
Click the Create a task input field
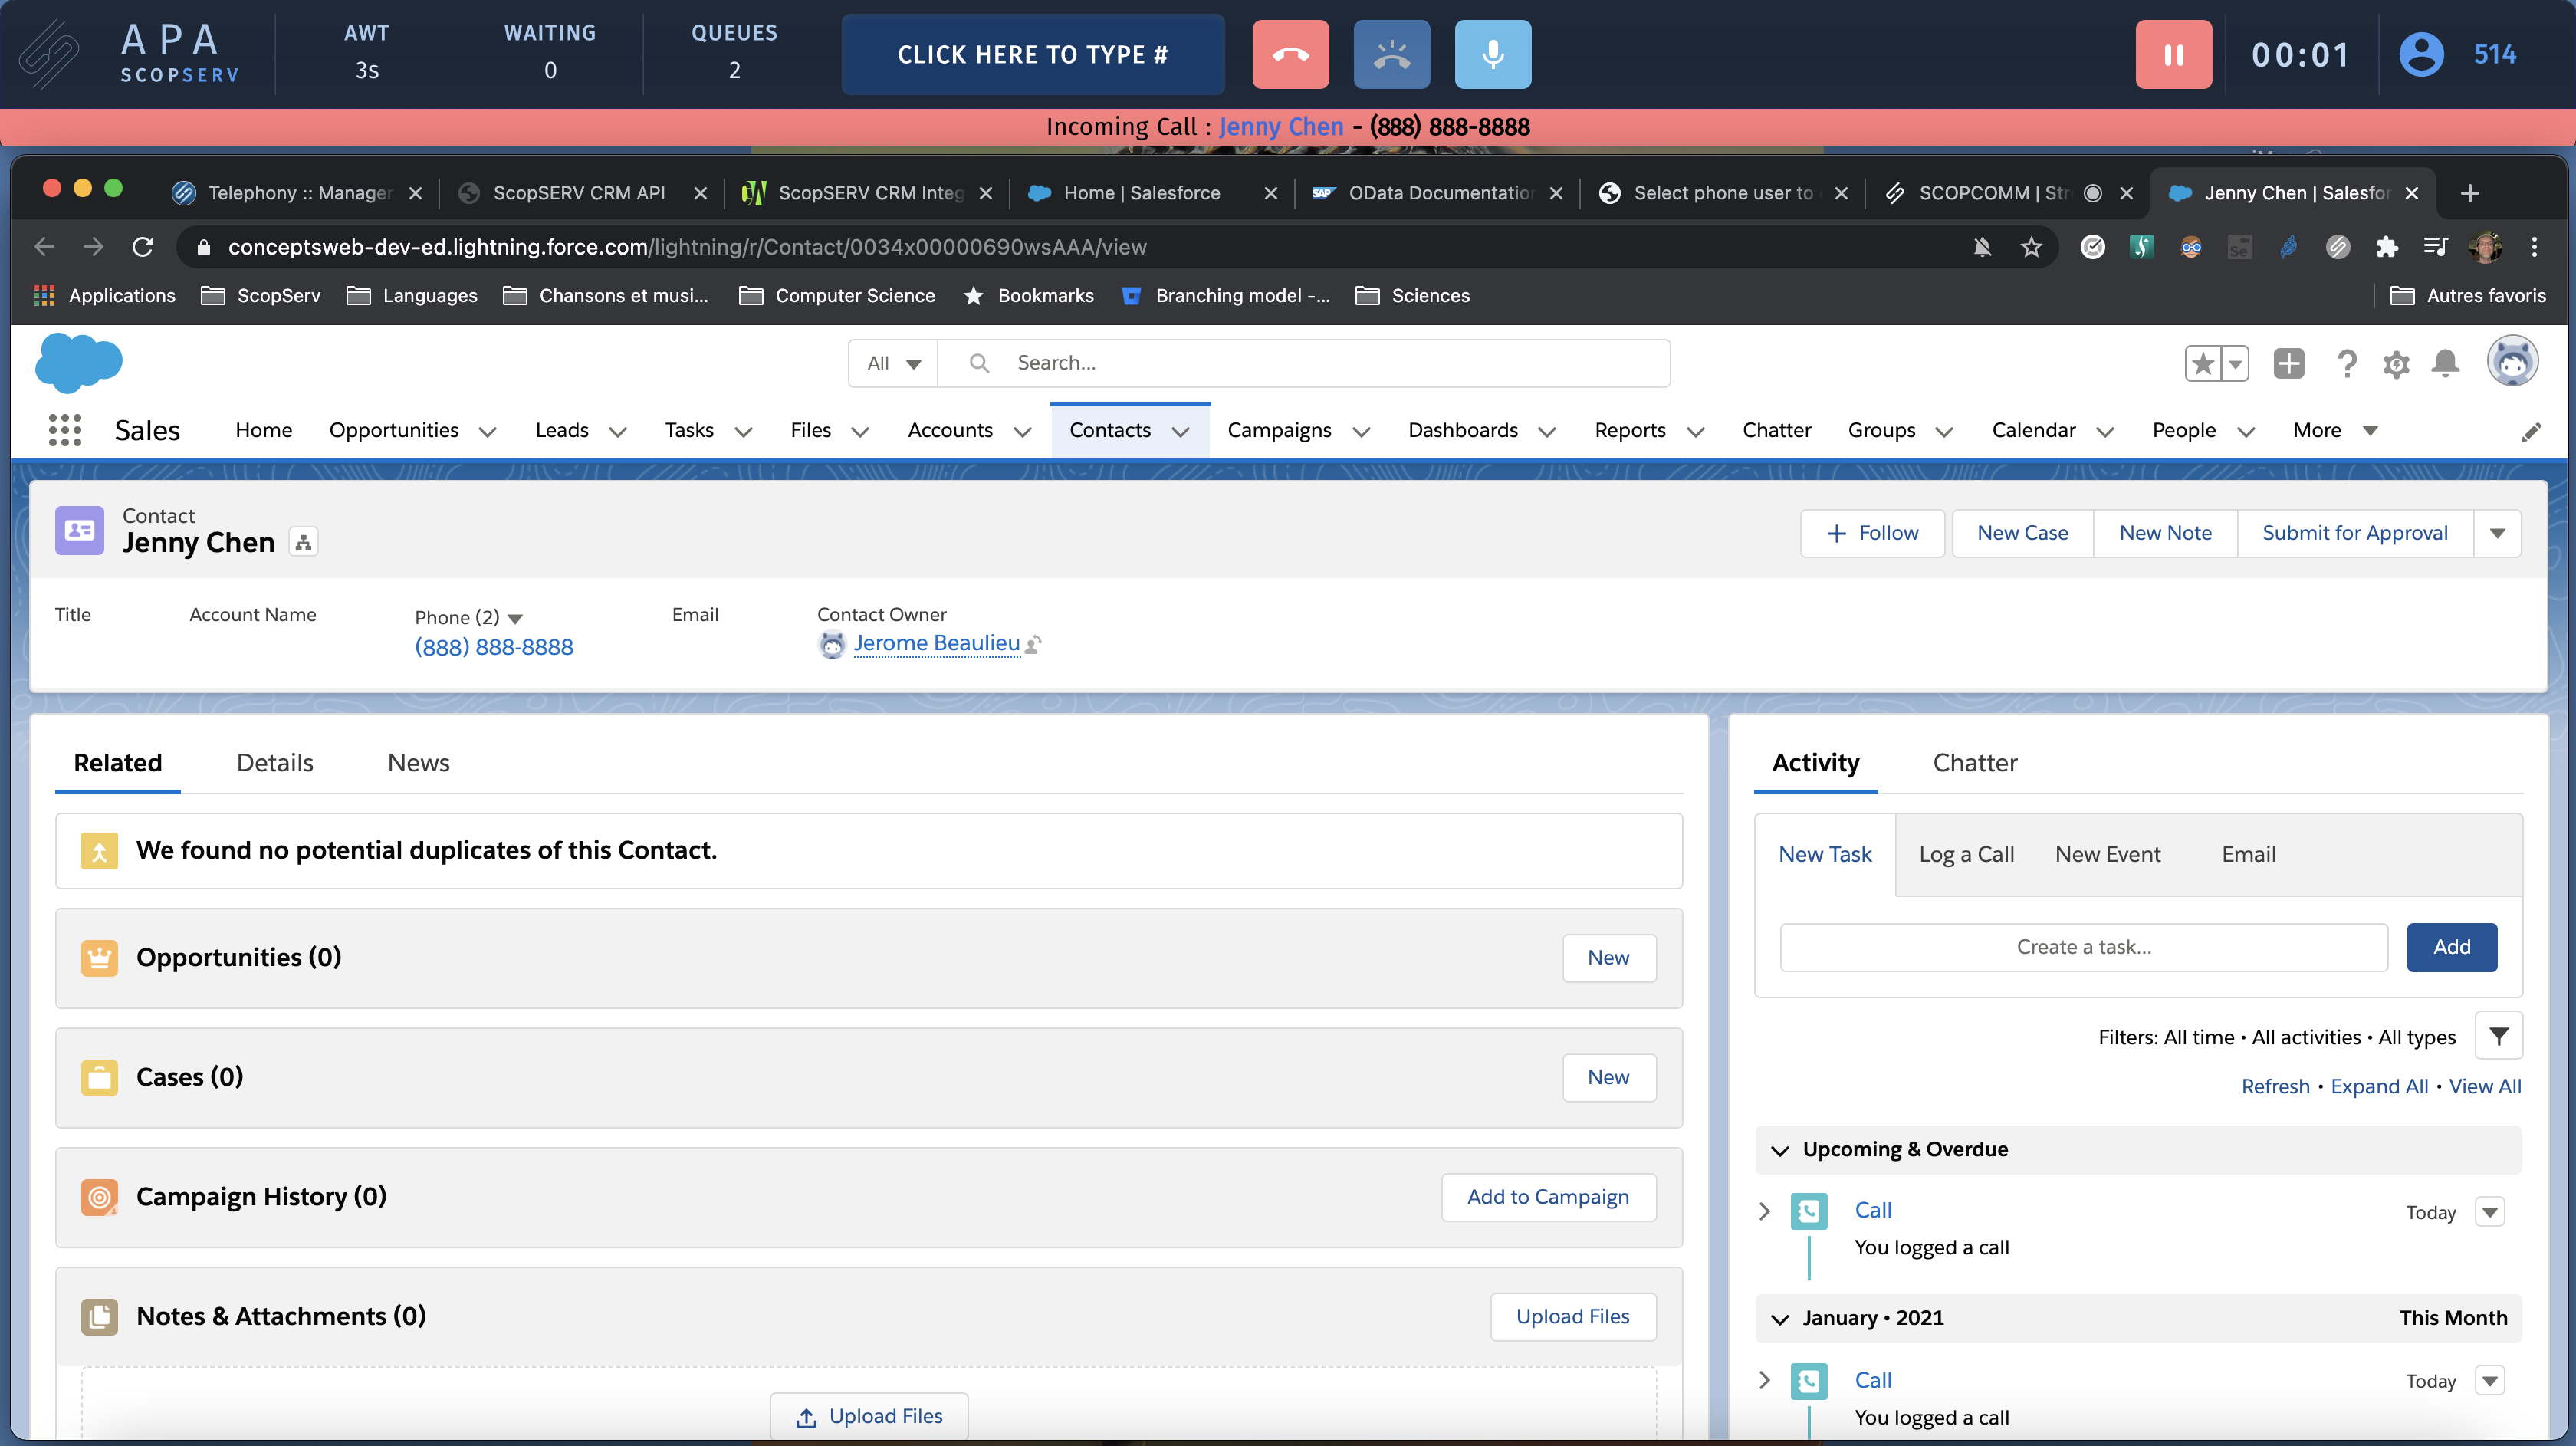tap(2084, 947)
